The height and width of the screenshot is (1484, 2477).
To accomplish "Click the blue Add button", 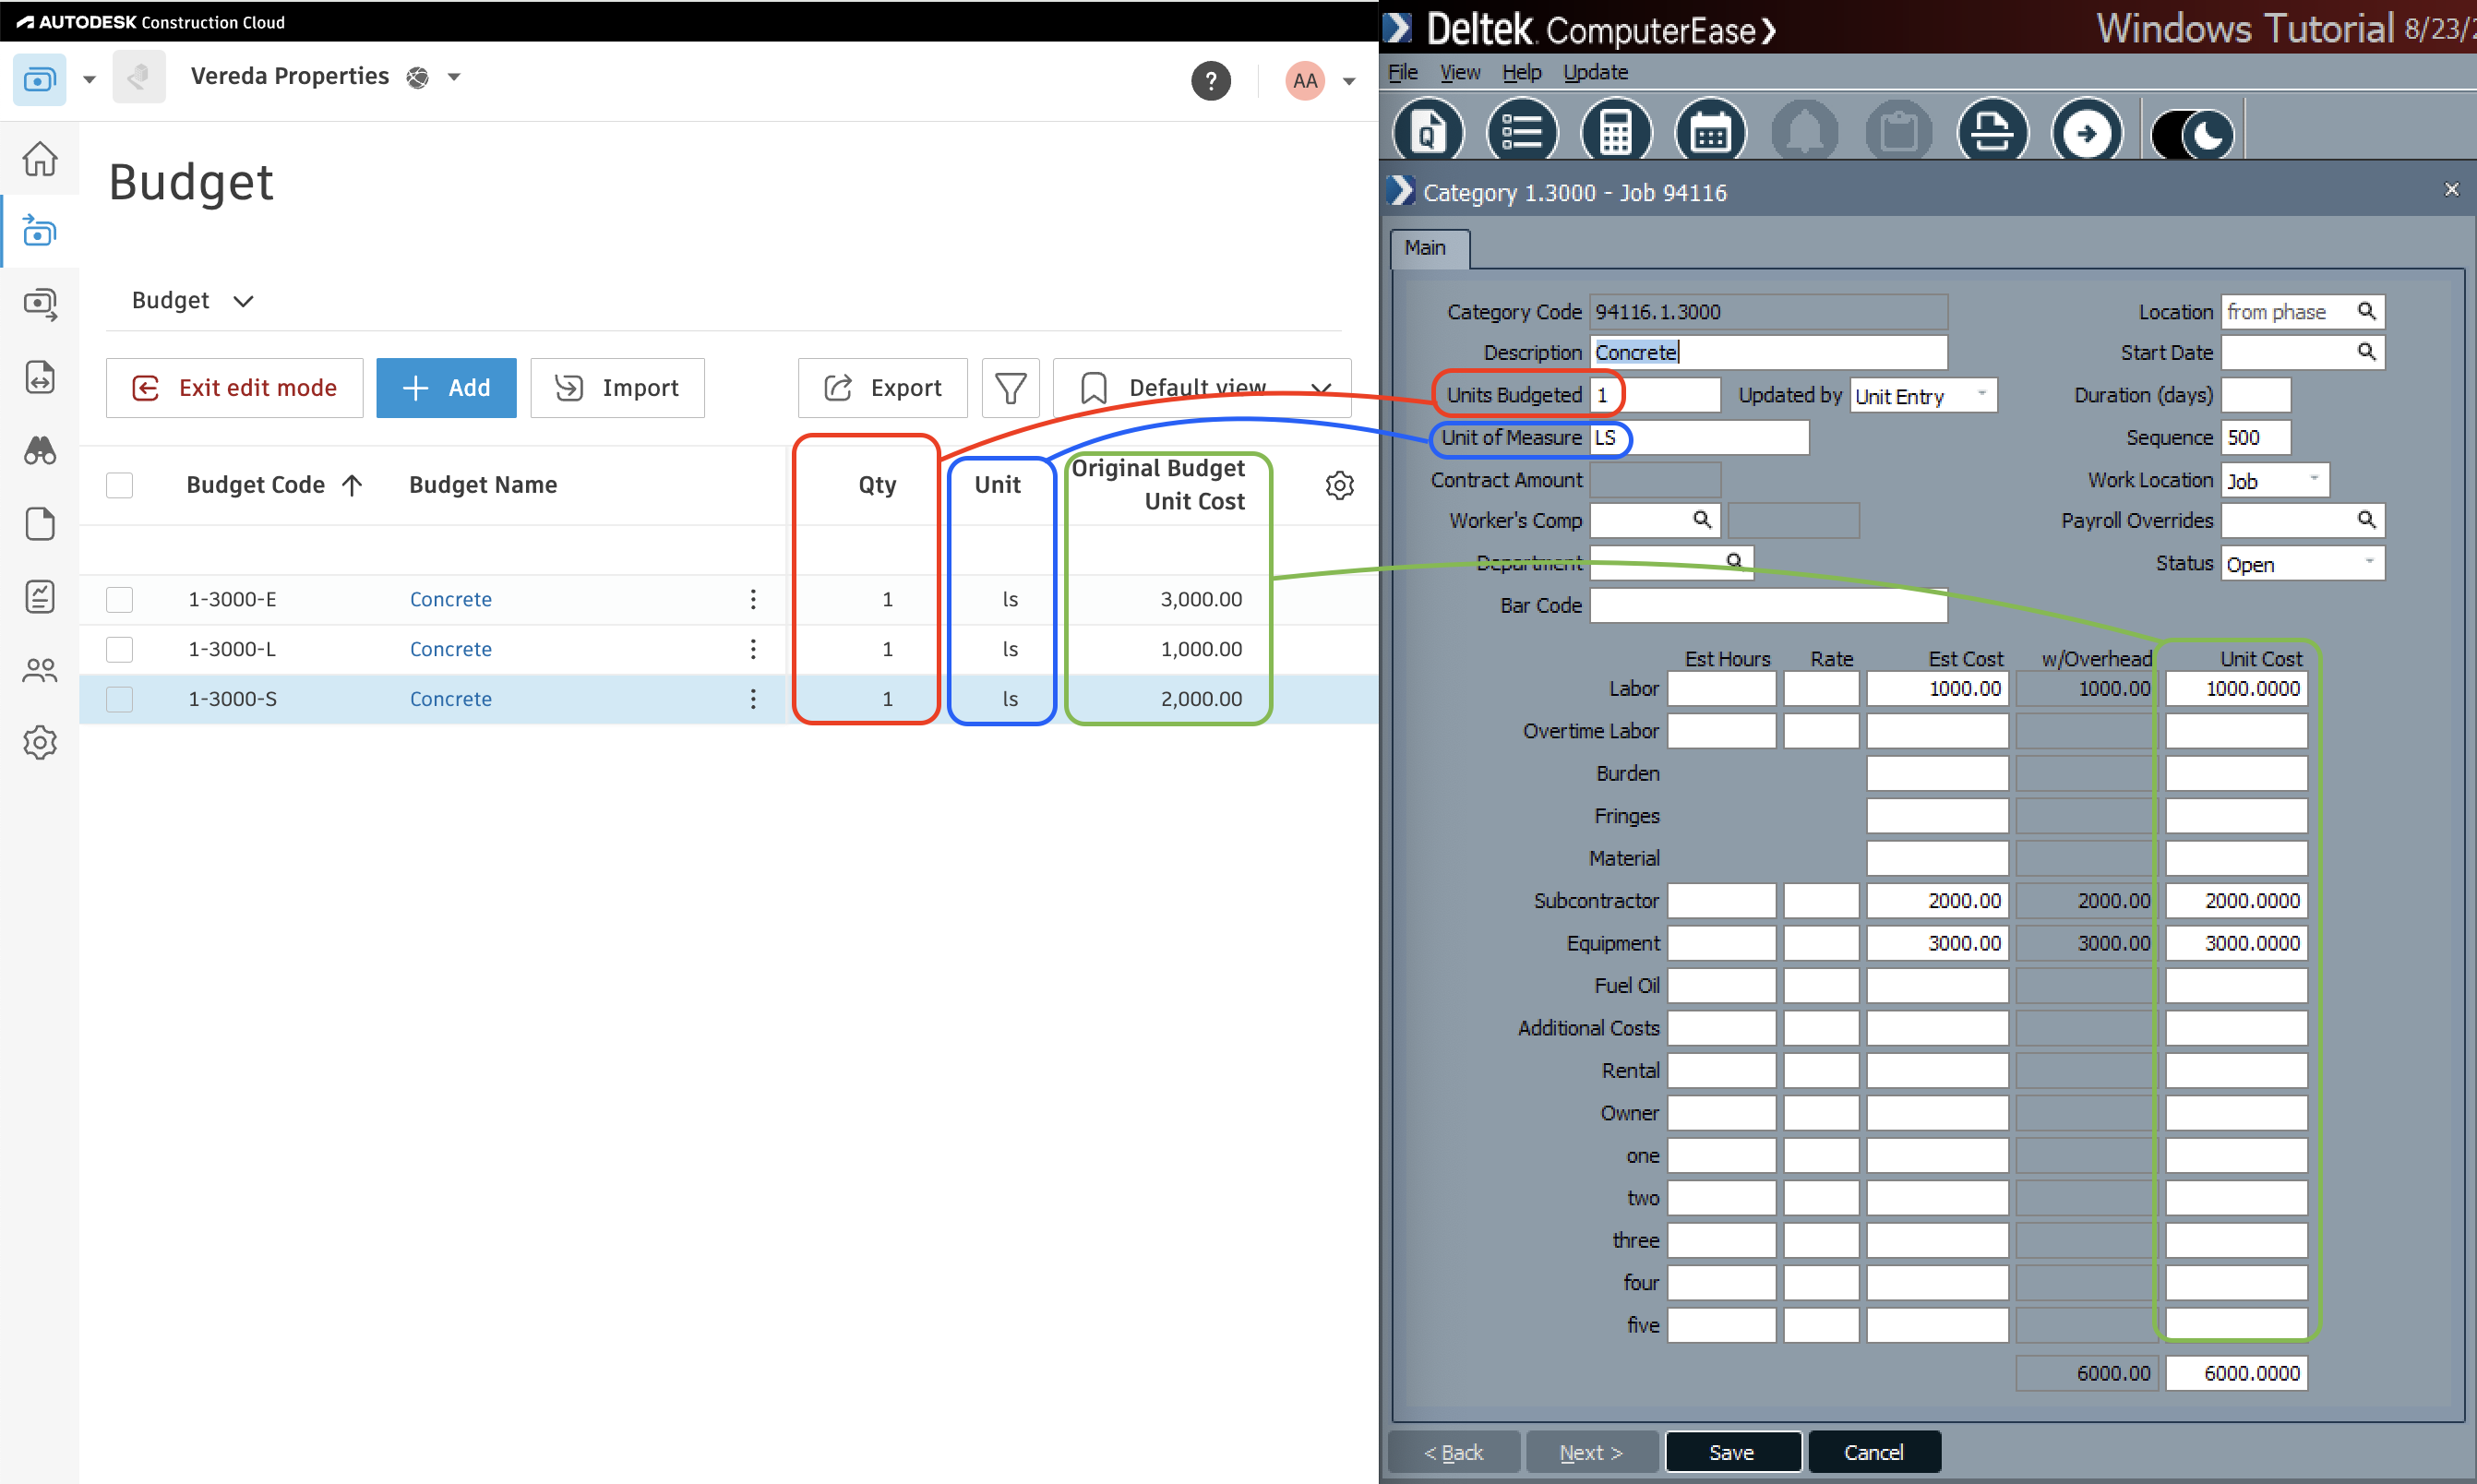I will pos(446,388).
